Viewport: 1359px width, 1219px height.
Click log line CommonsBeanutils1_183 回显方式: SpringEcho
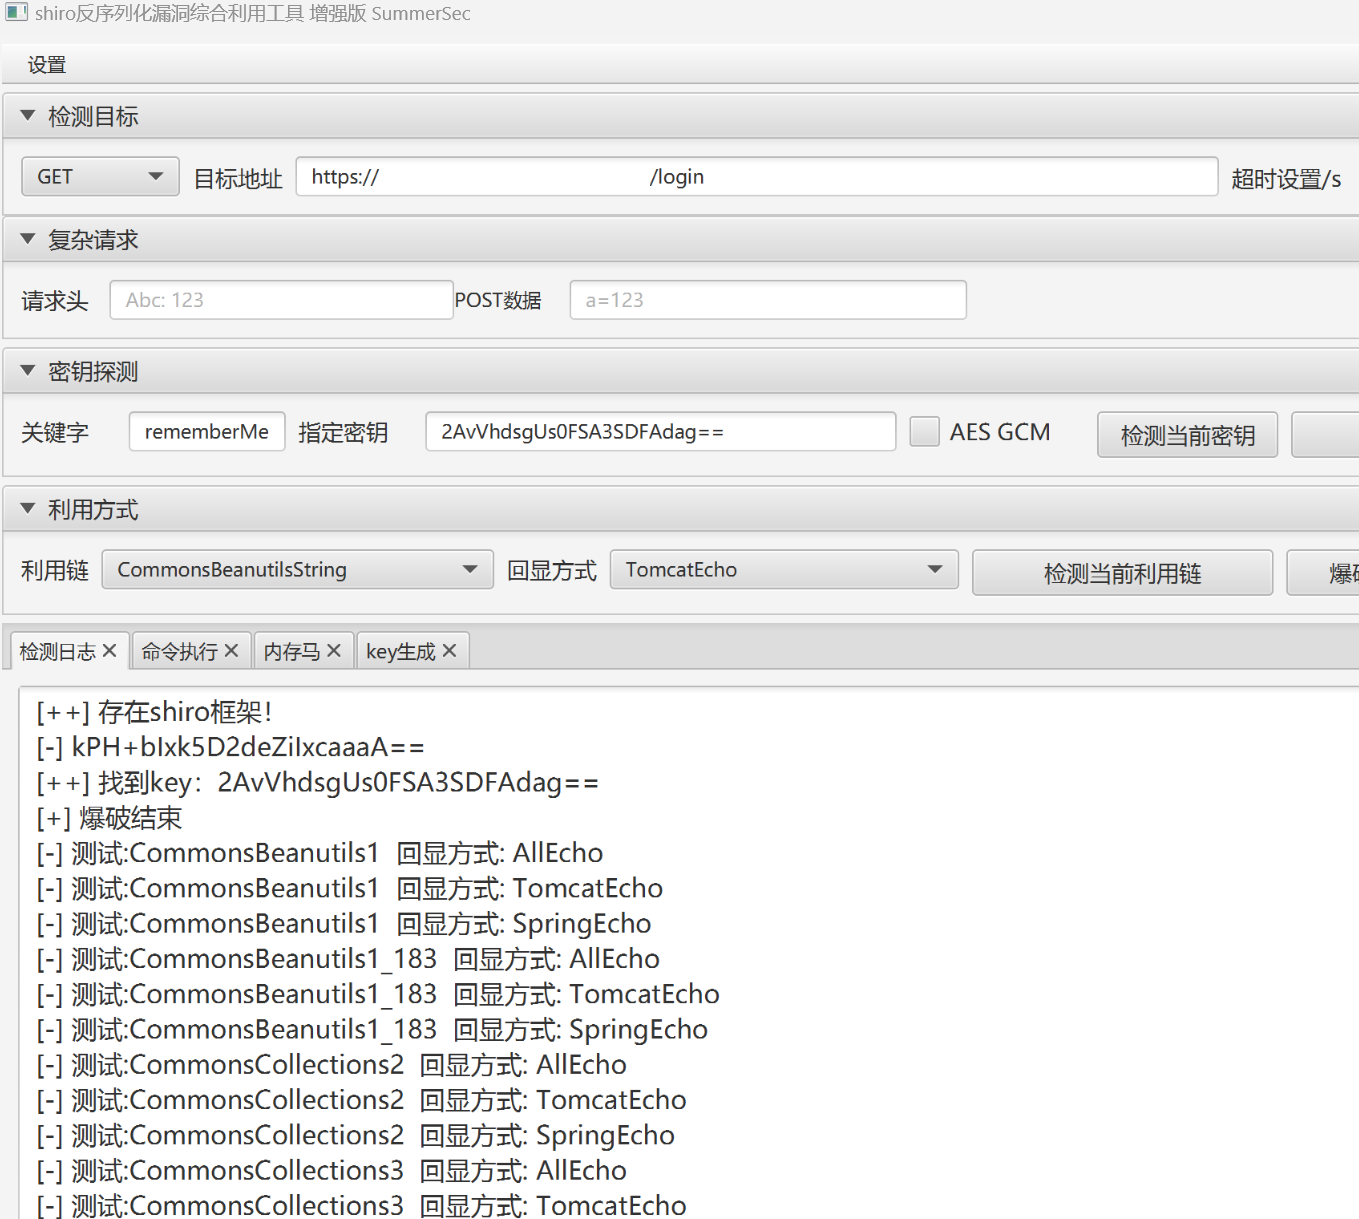click(x=371, y=1029)
